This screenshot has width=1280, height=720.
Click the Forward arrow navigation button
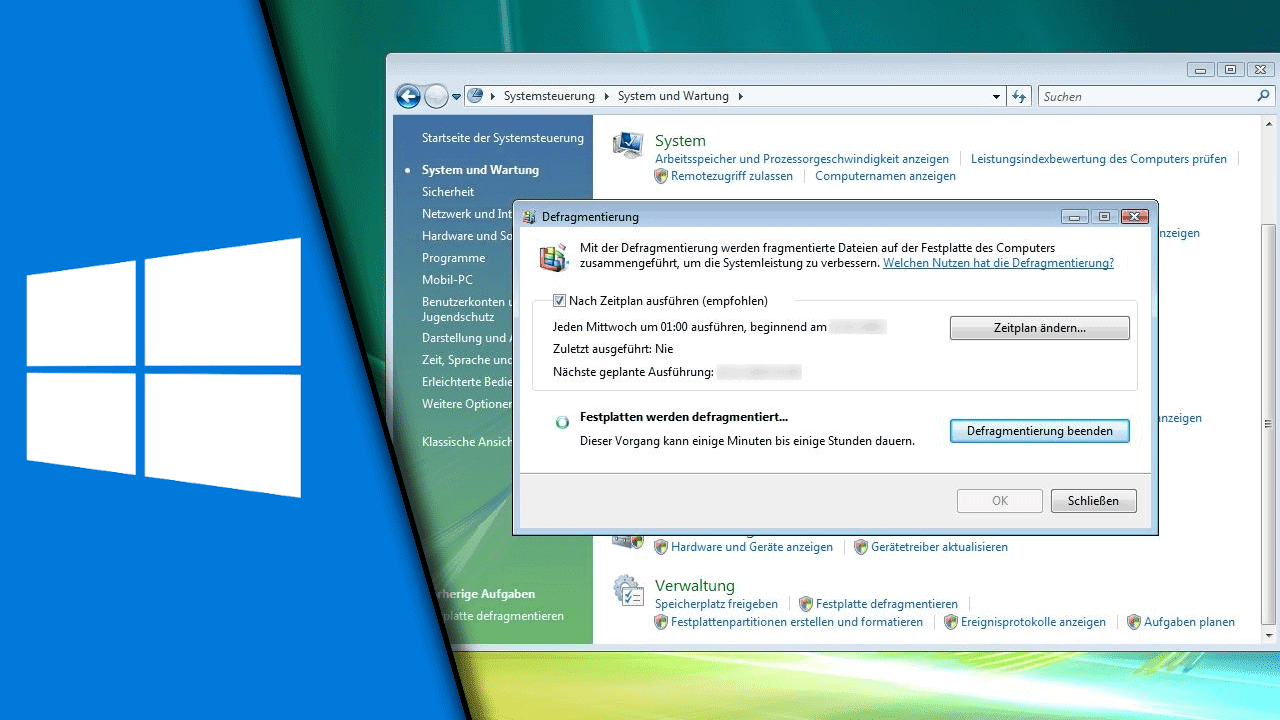click(436, 96)
